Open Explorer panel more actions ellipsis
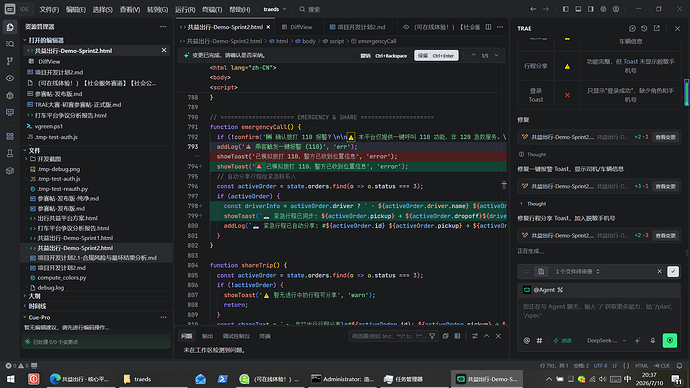The image size is (690, 388). (x=163, y=26)
